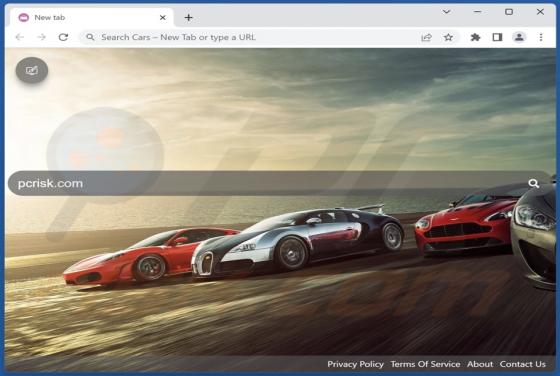Go forward with the forward arrow

(41, 37)
